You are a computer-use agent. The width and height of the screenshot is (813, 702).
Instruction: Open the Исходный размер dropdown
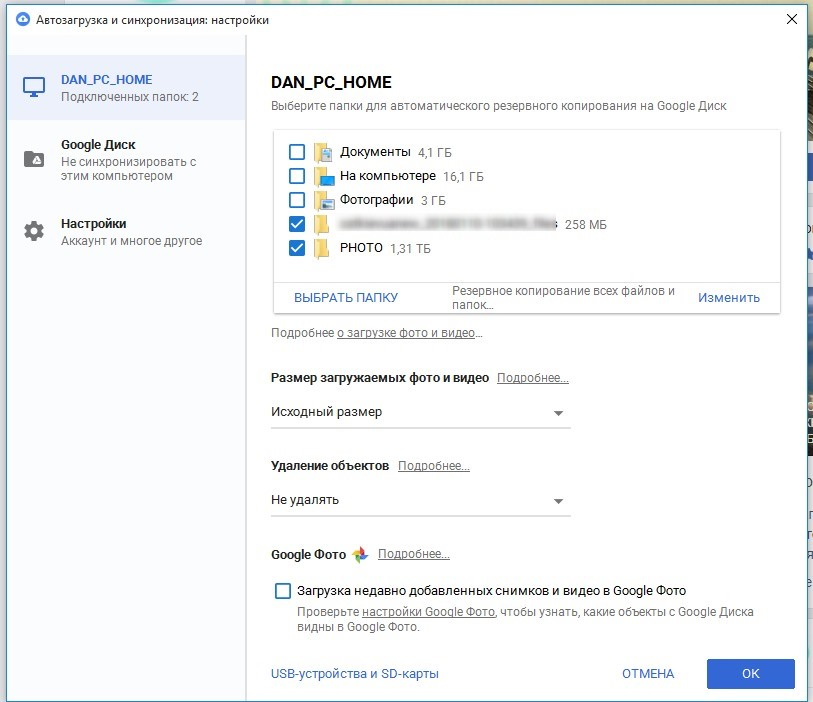pos(420,412)
